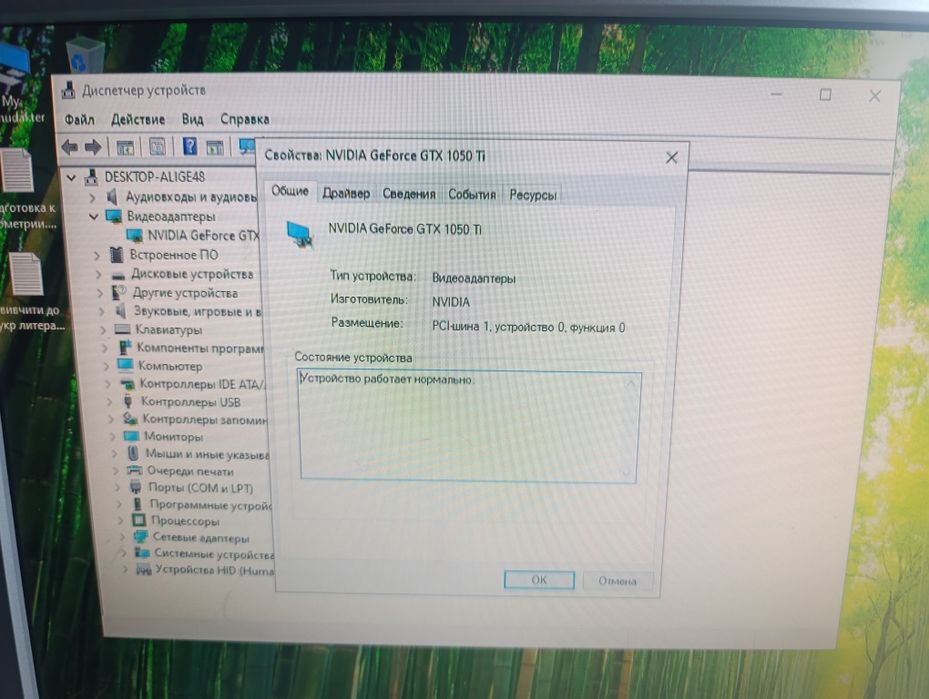Click the Контроллеры USB category icon
Screen dimensions: 929x699
point(127,401)
